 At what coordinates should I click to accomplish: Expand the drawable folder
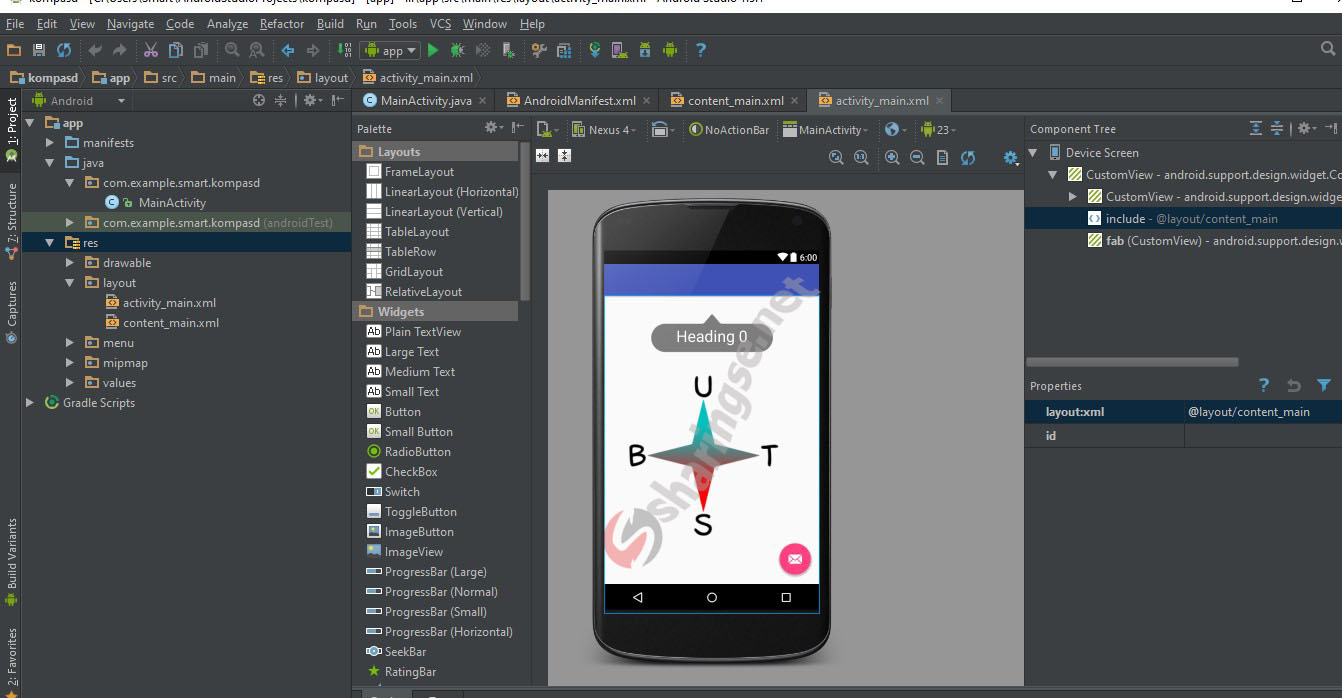[70, 263]
